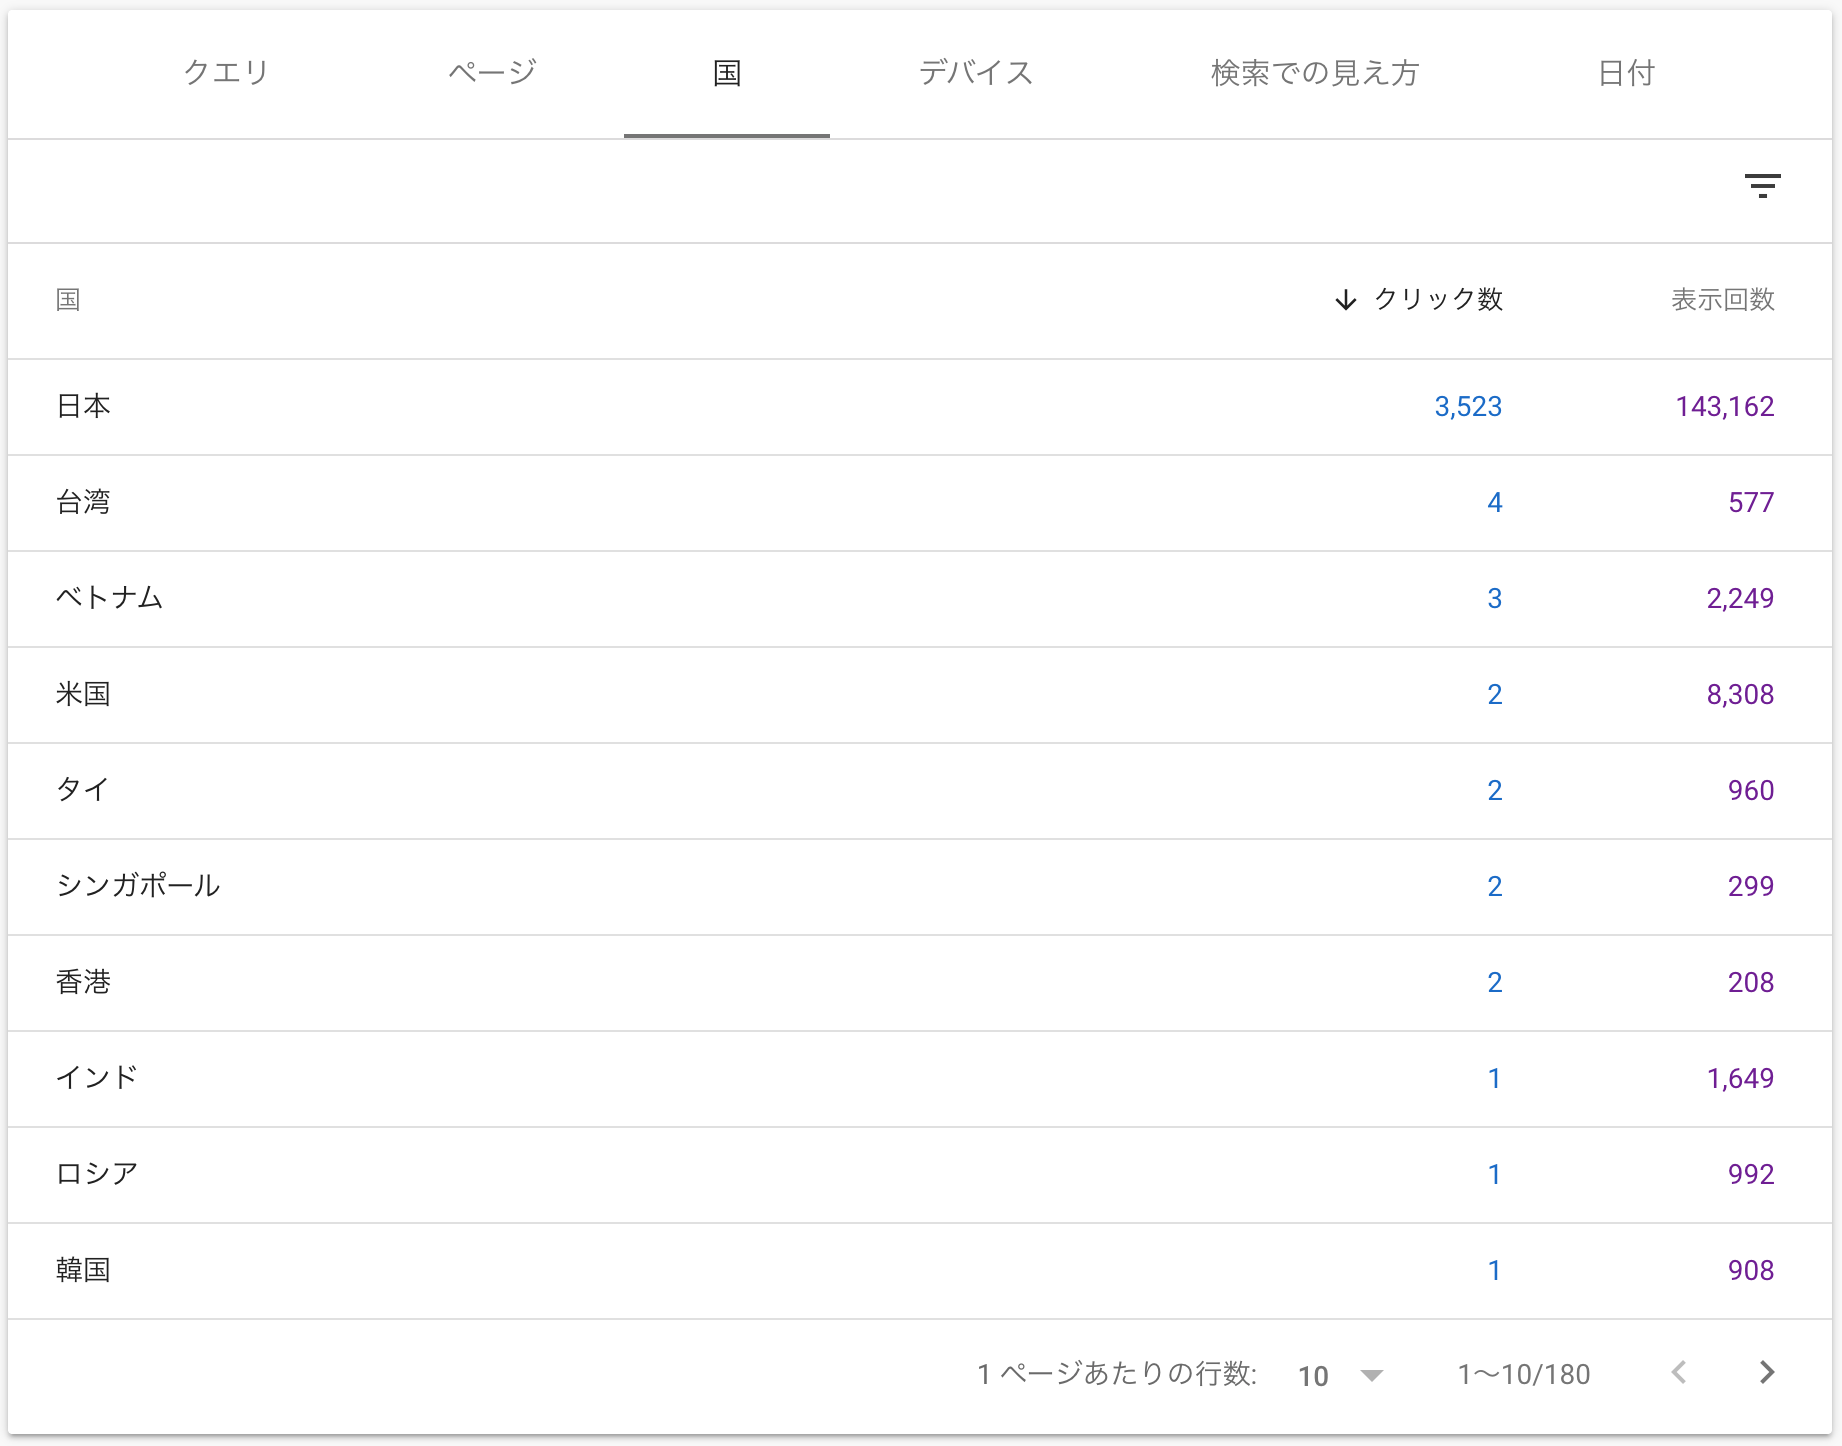
Task: Click the 韓国 row
Action: point(84,1270)
